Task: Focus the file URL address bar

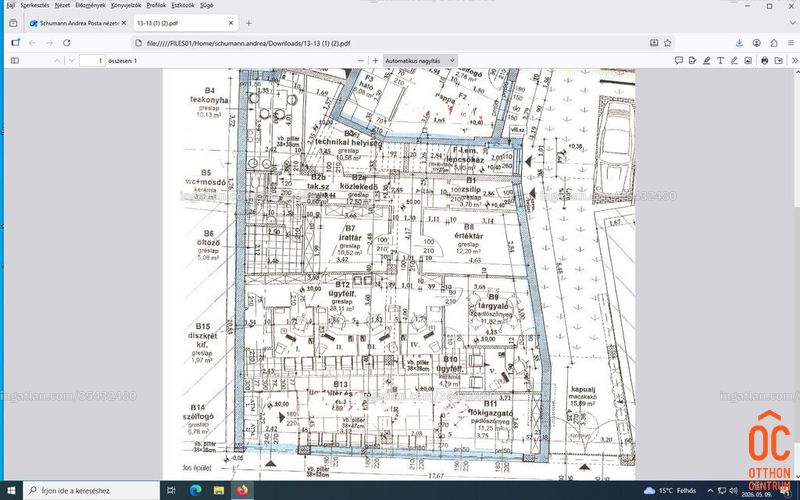Action: [390, 43]
